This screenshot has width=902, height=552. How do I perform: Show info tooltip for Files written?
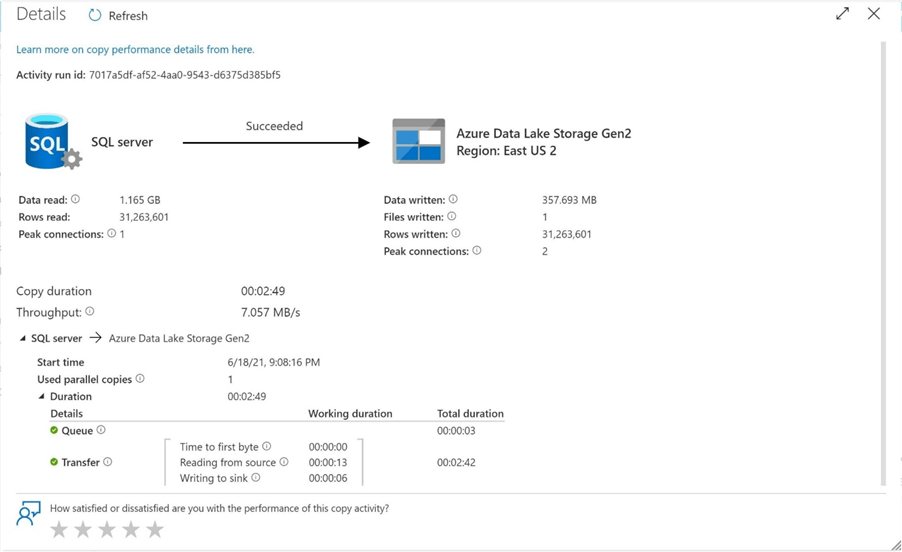pyautogui.click(x=452, y=216)
